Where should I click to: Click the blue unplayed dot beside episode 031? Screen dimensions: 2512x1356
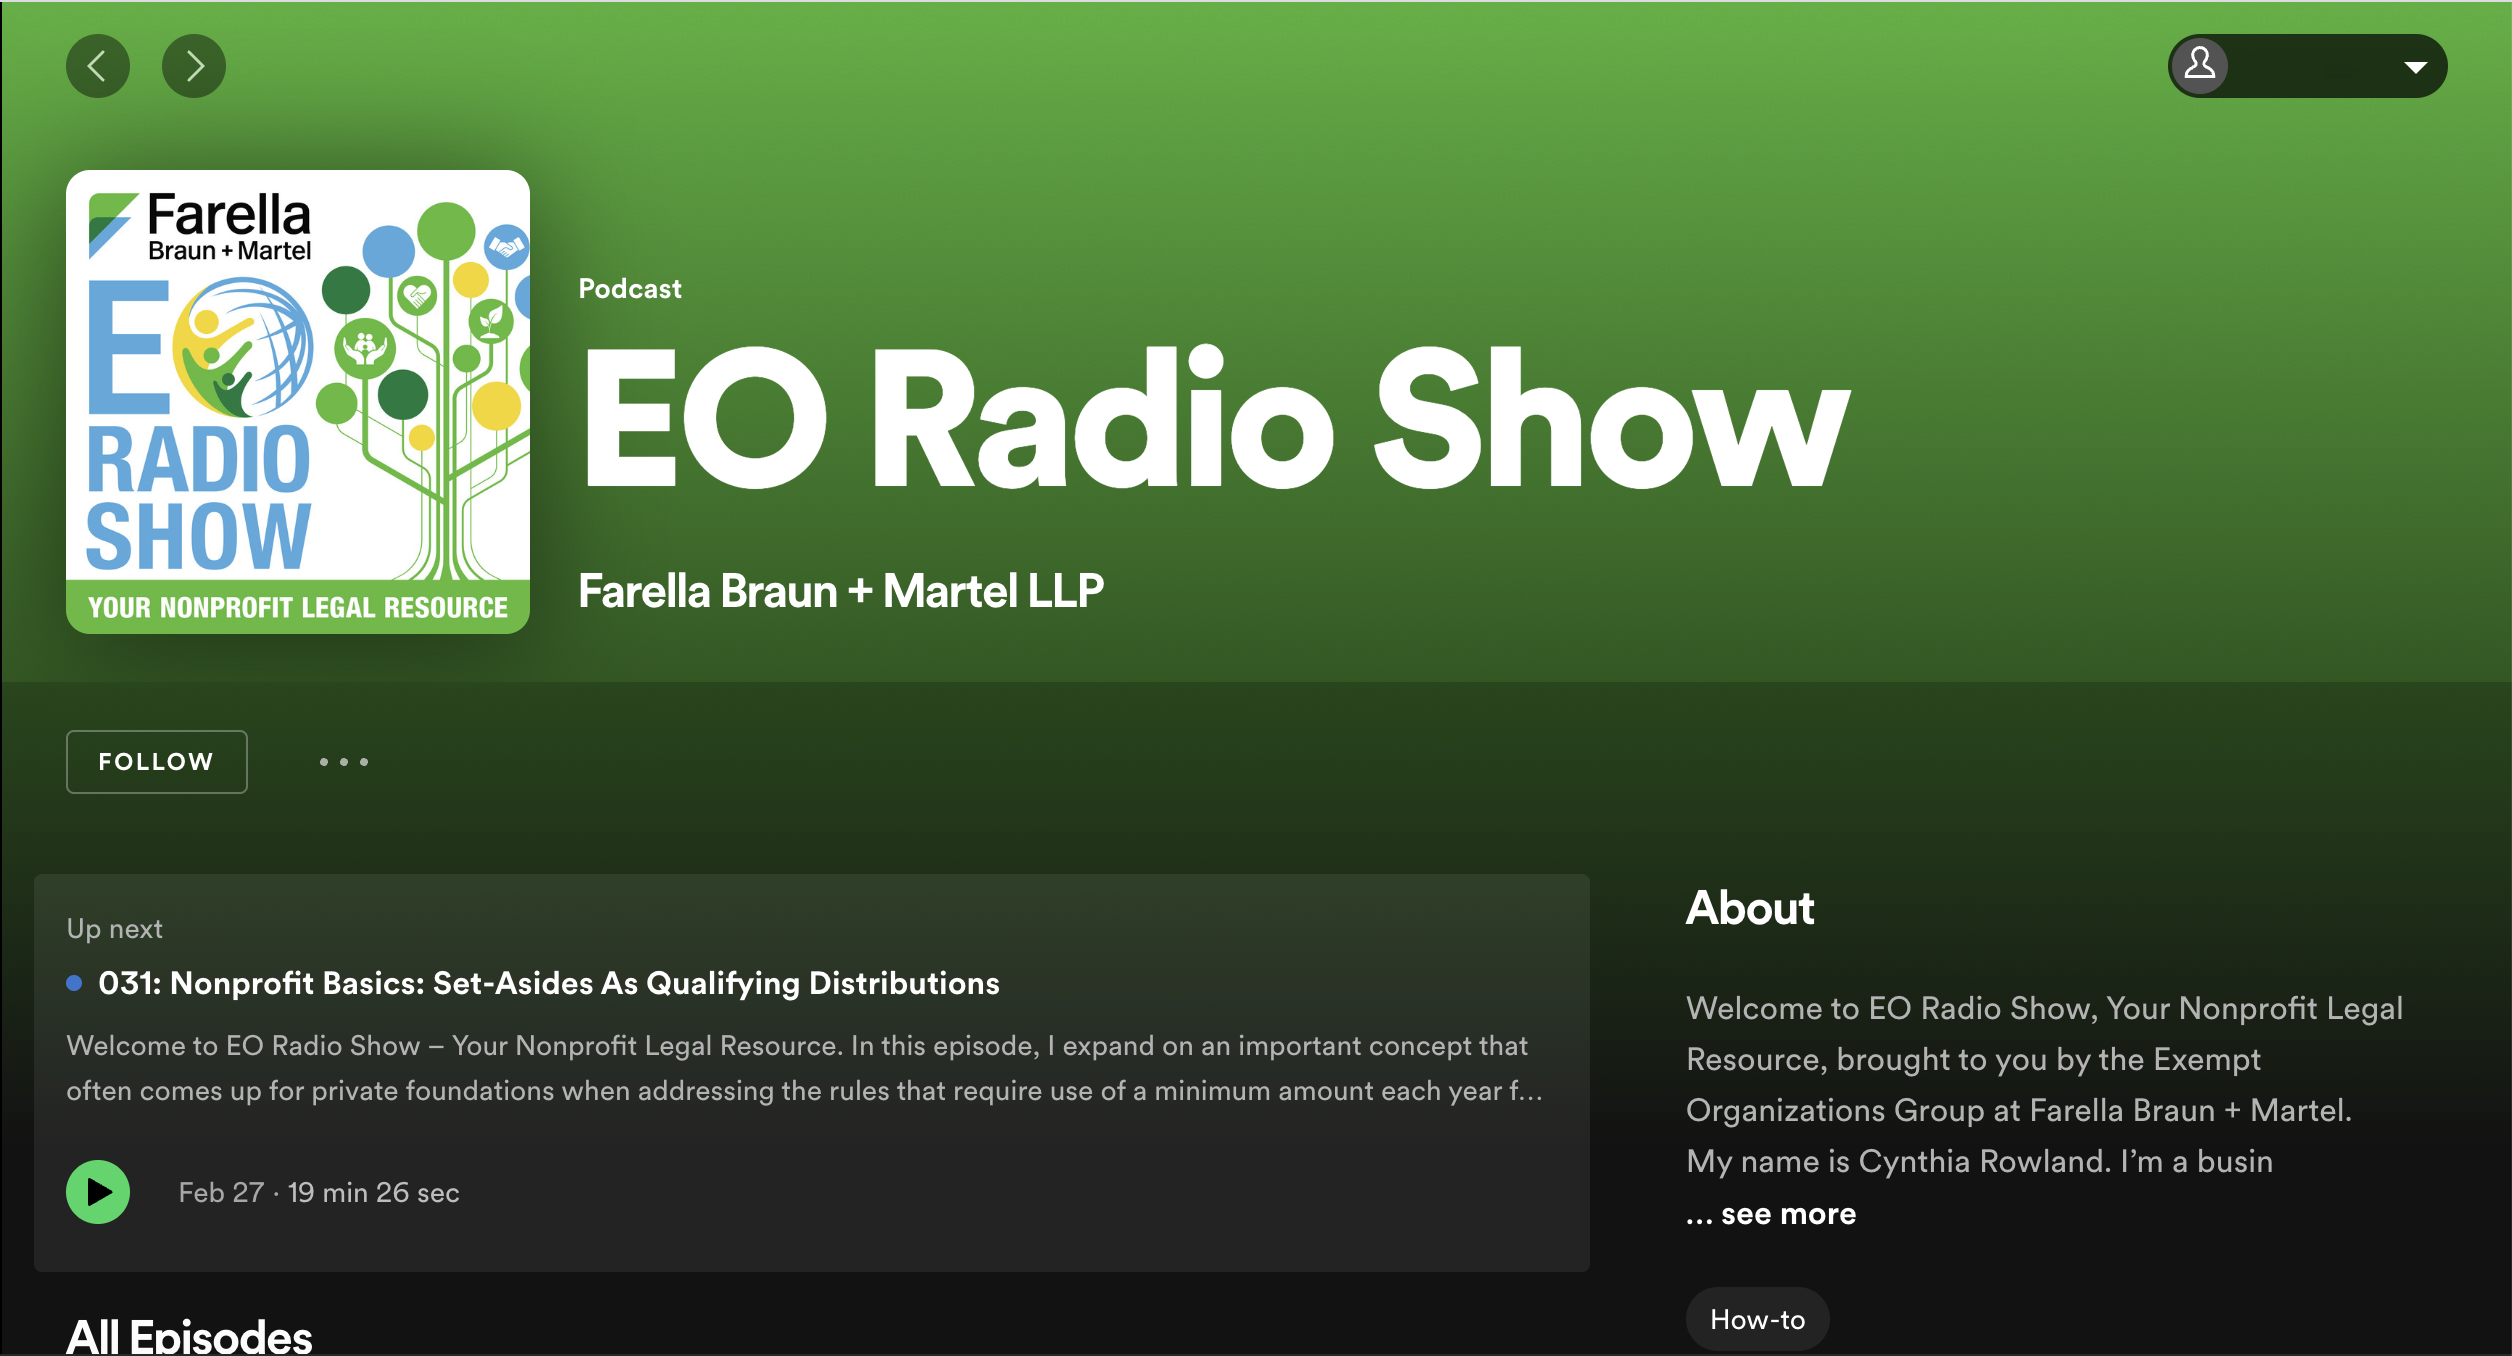pos(74,983)
